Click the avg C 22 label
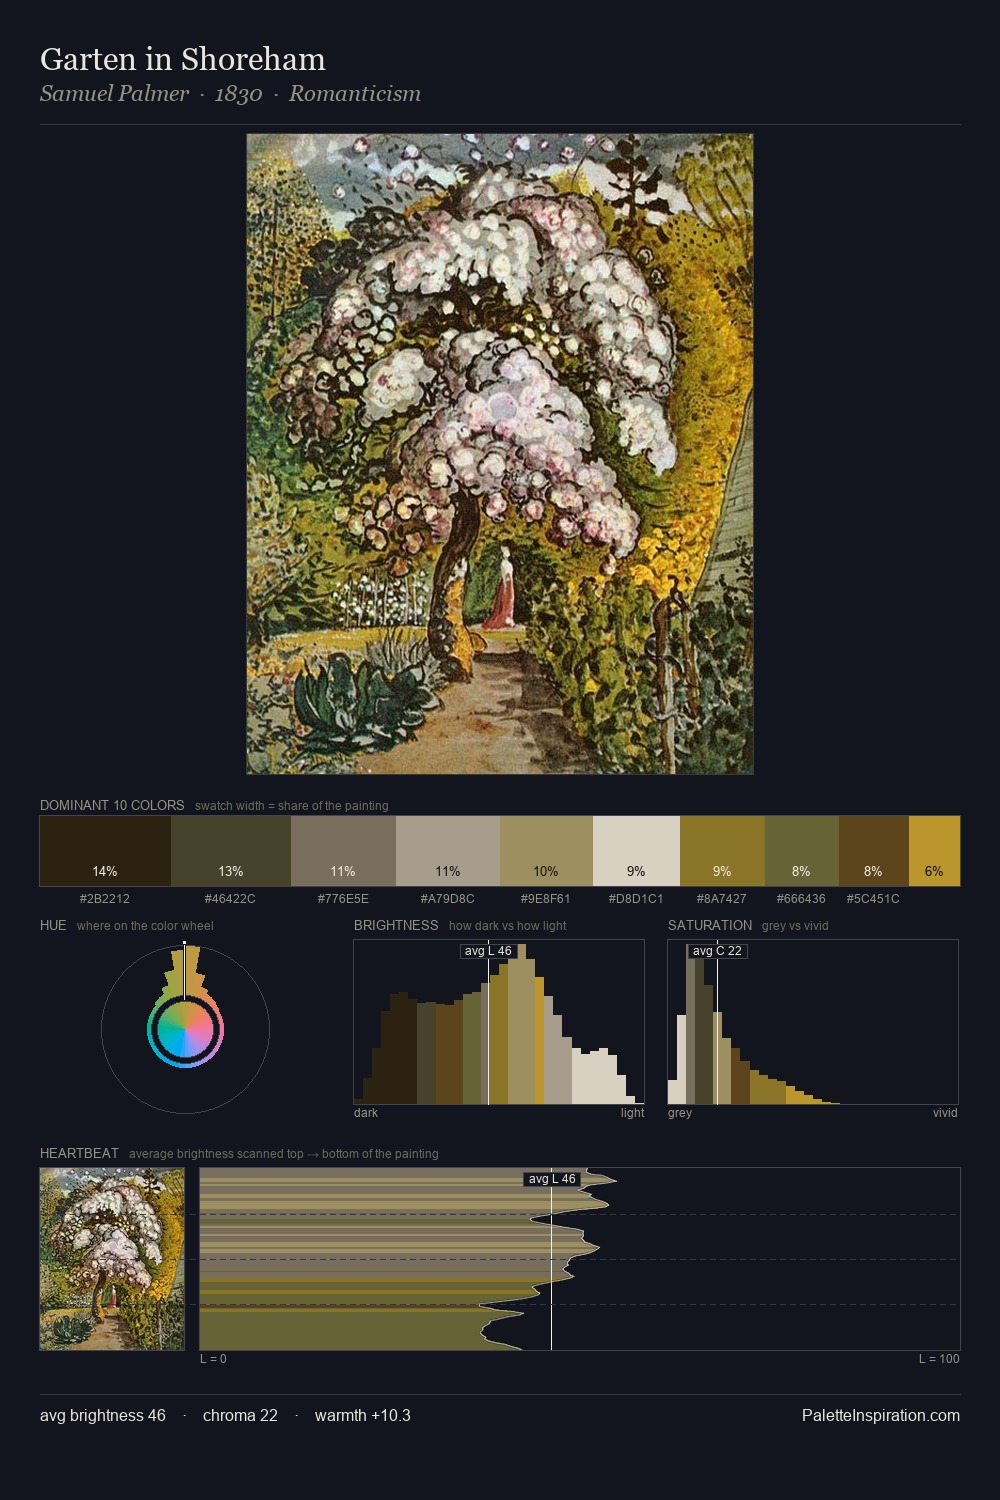 click(x=717, y=951)
